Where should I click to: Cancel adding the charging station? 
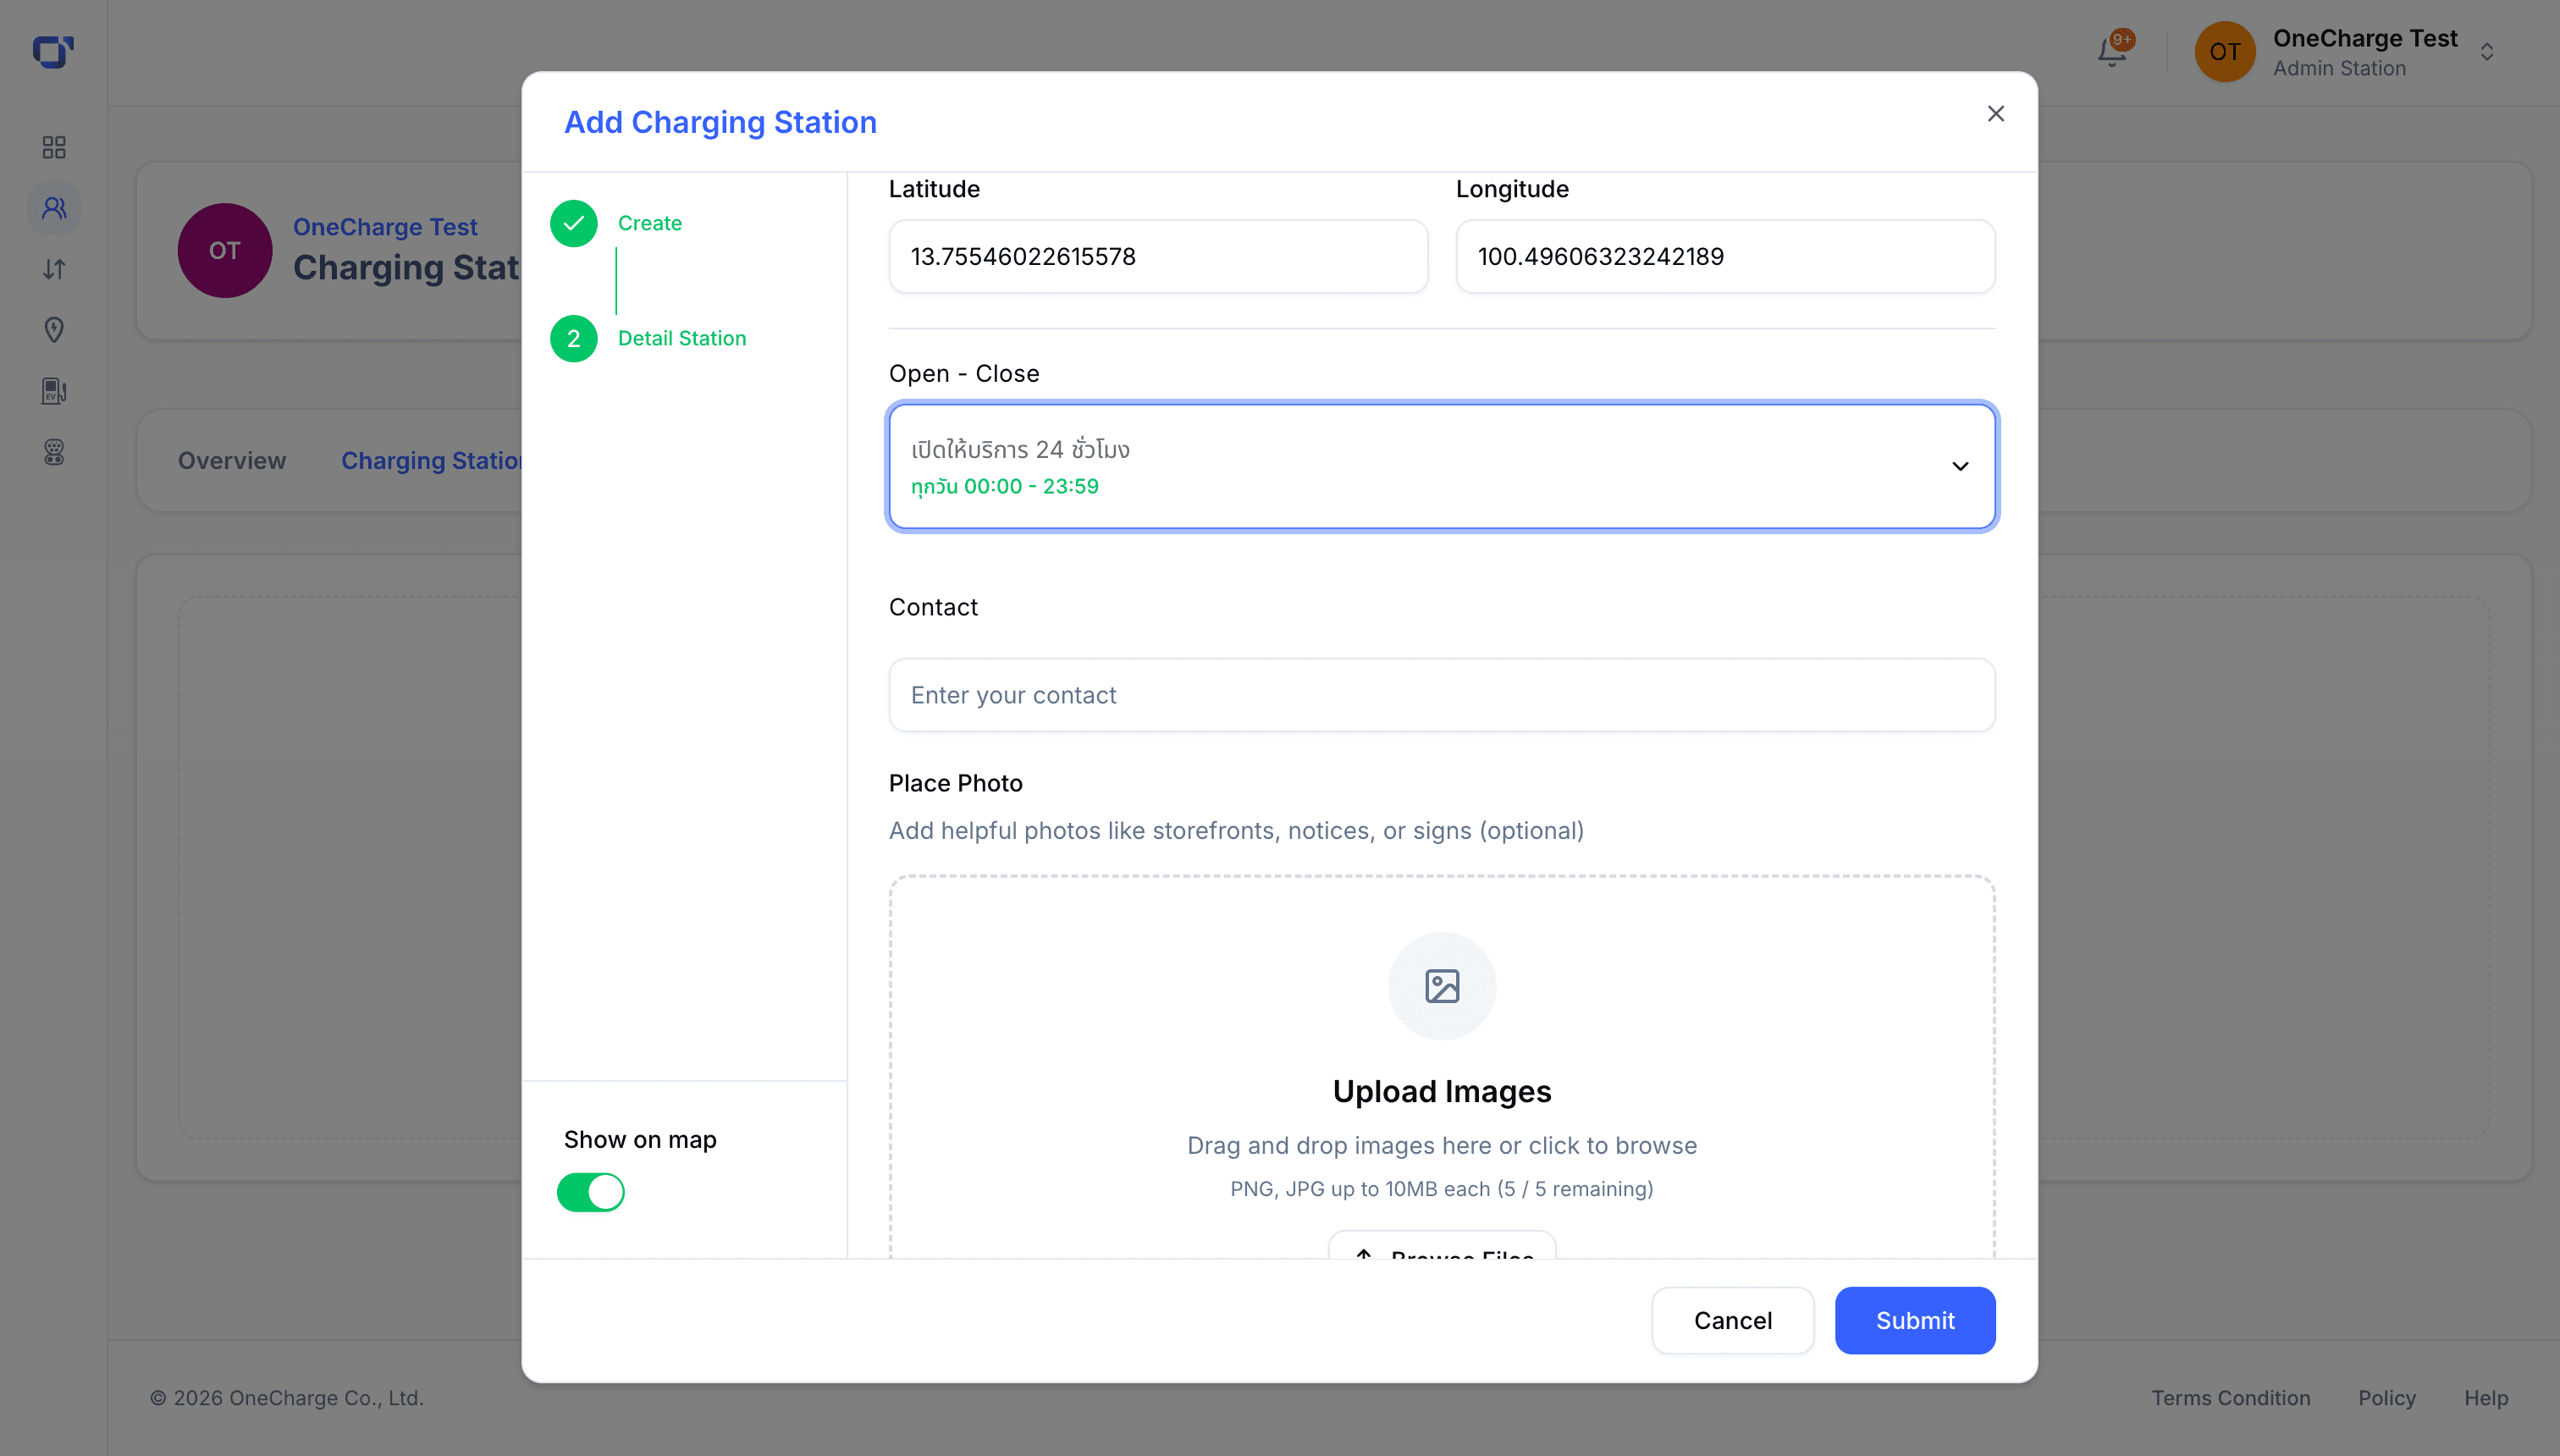coord(1732,1320)
